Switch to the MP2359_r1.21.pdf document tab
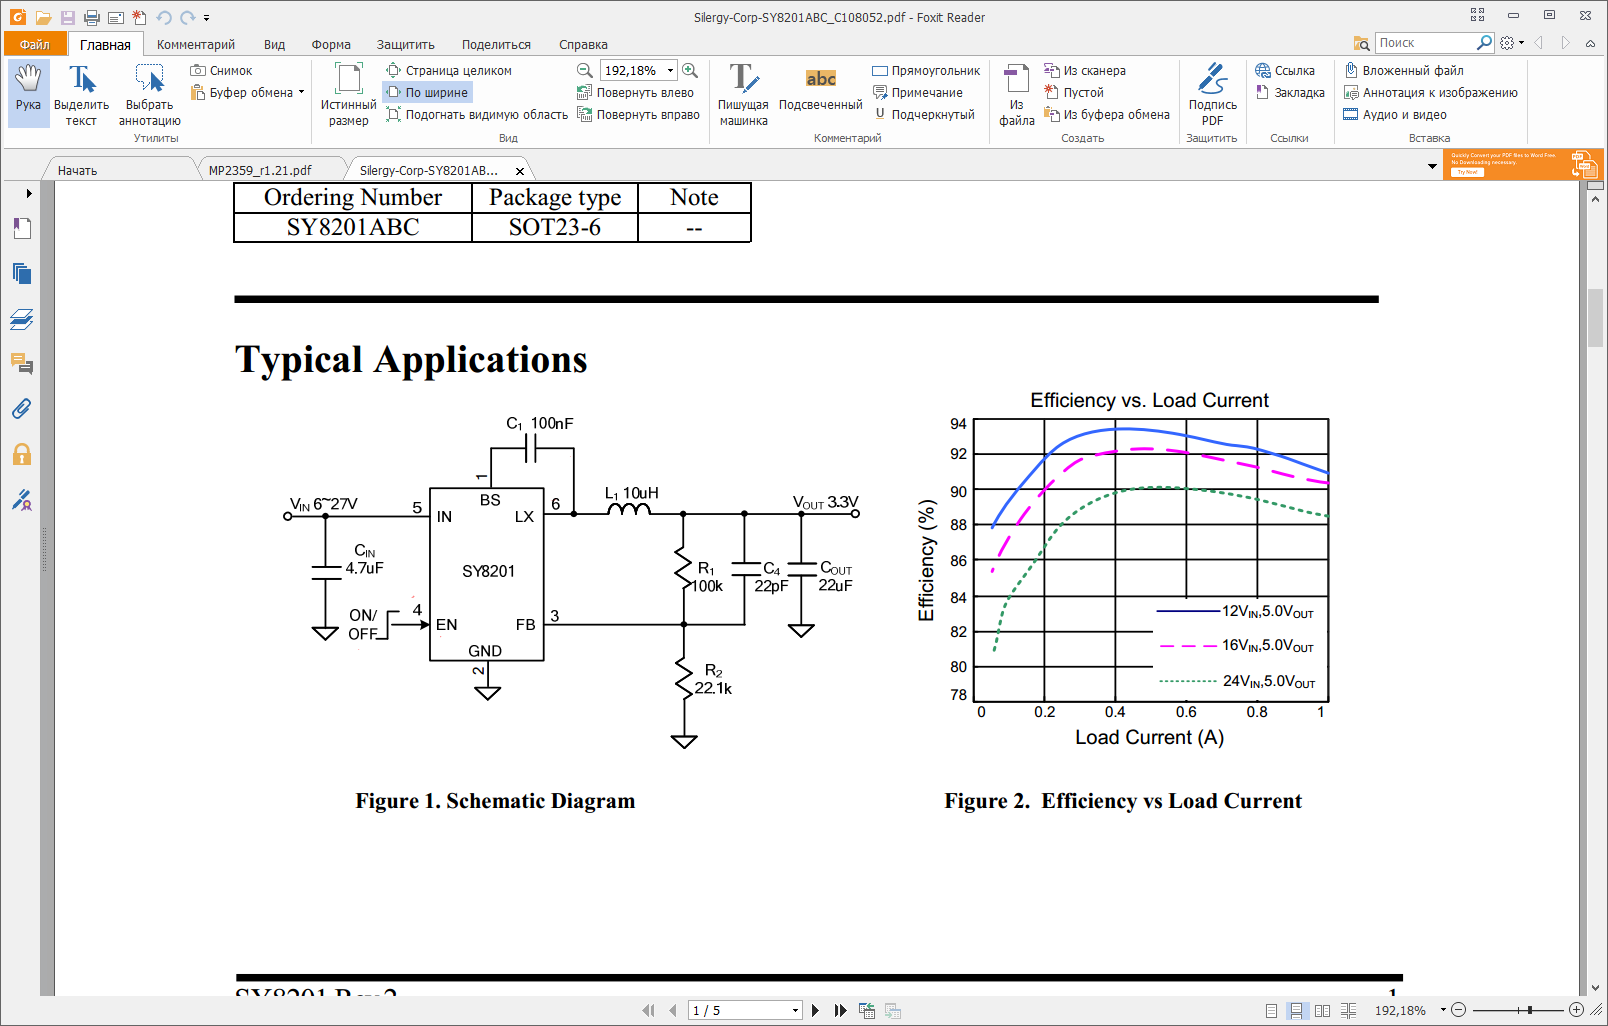The width and height of the screenshot is (1608, 1026). point(260,170)
